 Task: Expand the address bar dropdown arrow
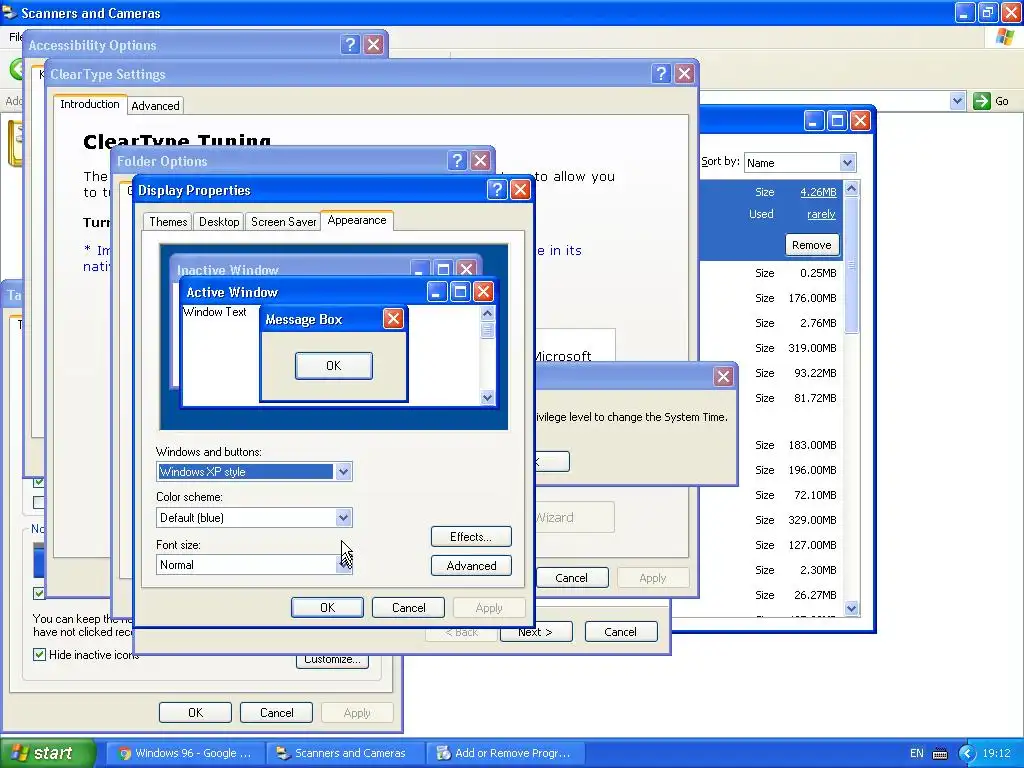click(x=957, y=101)
